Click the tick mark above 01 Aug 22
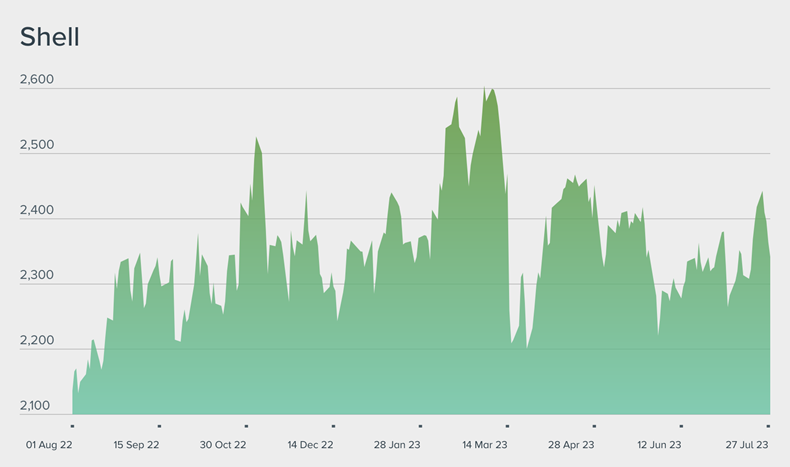The height and width of the screenshot is (467, 790). pos(72,426)
